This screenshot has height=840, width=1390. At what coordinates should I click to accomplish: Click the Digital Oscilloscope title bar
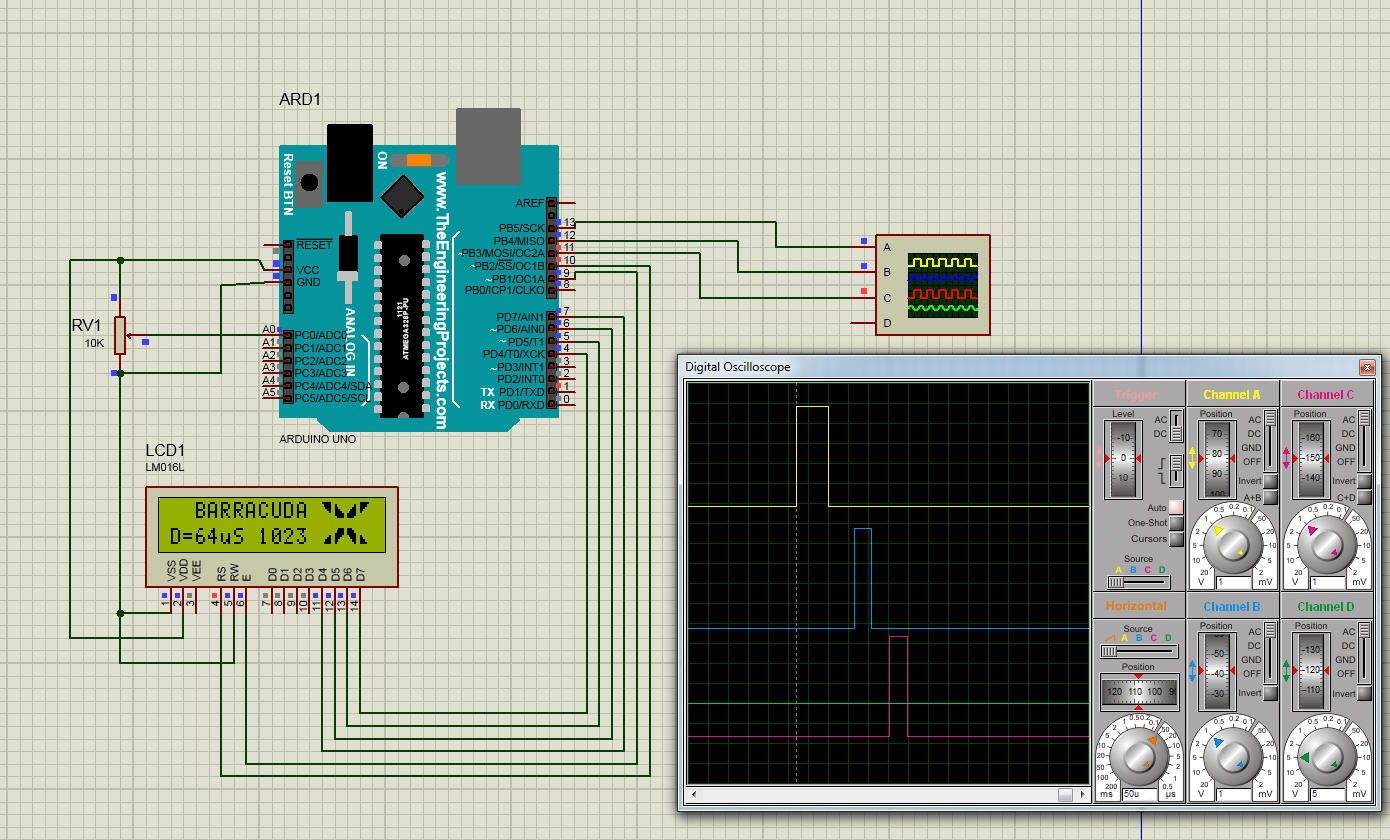point(1029,367)
